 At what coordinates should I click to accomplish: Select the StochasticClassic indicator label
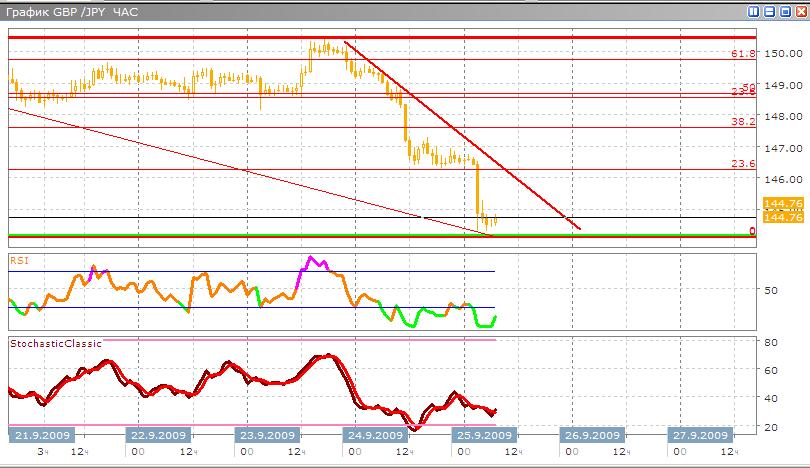[x=55, y=343]
